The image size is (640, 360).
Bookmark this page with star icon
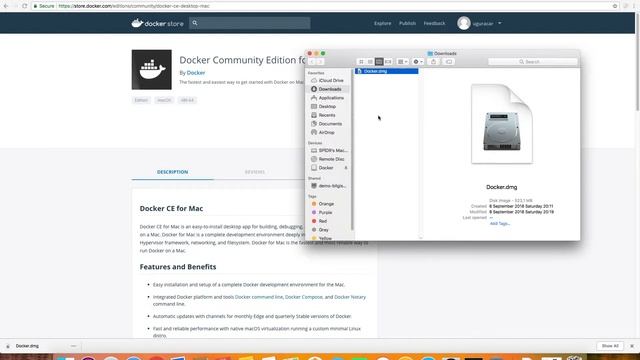pos(615,6)
